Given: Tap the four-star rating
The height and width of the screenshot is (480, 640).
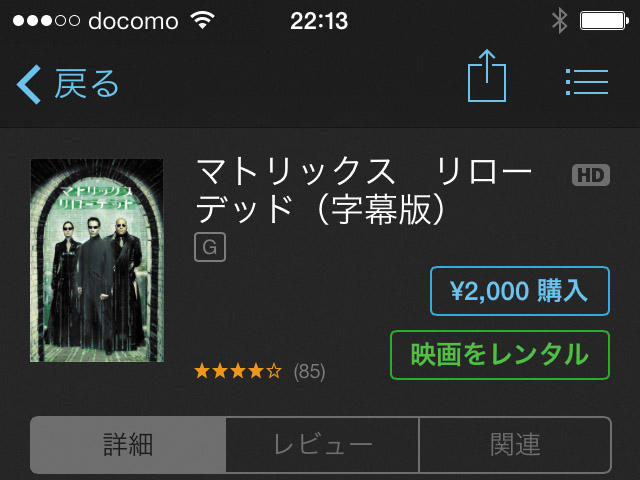Looking at the screenshot, I should click(238, 371).
